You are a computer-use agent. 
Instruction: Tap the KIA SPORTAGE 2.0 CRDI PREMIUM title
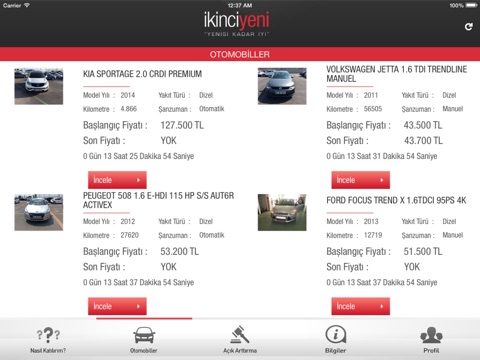point(142,74)
